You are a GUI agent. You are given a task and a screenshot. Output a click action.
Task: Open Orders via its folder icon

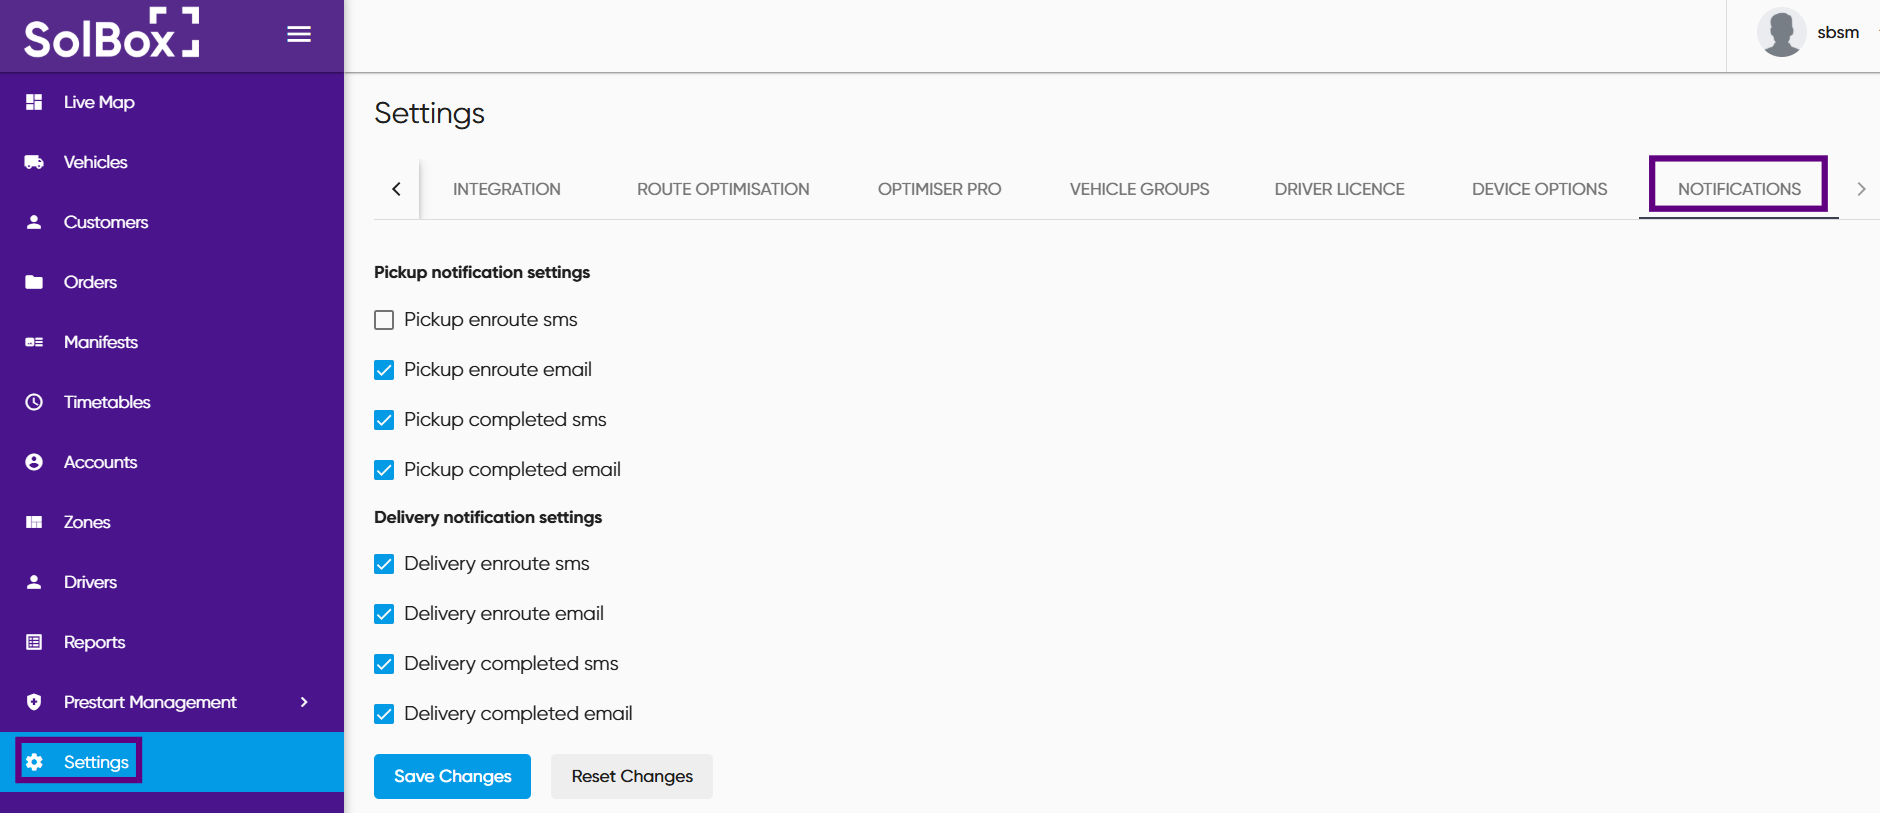[34, 282]
